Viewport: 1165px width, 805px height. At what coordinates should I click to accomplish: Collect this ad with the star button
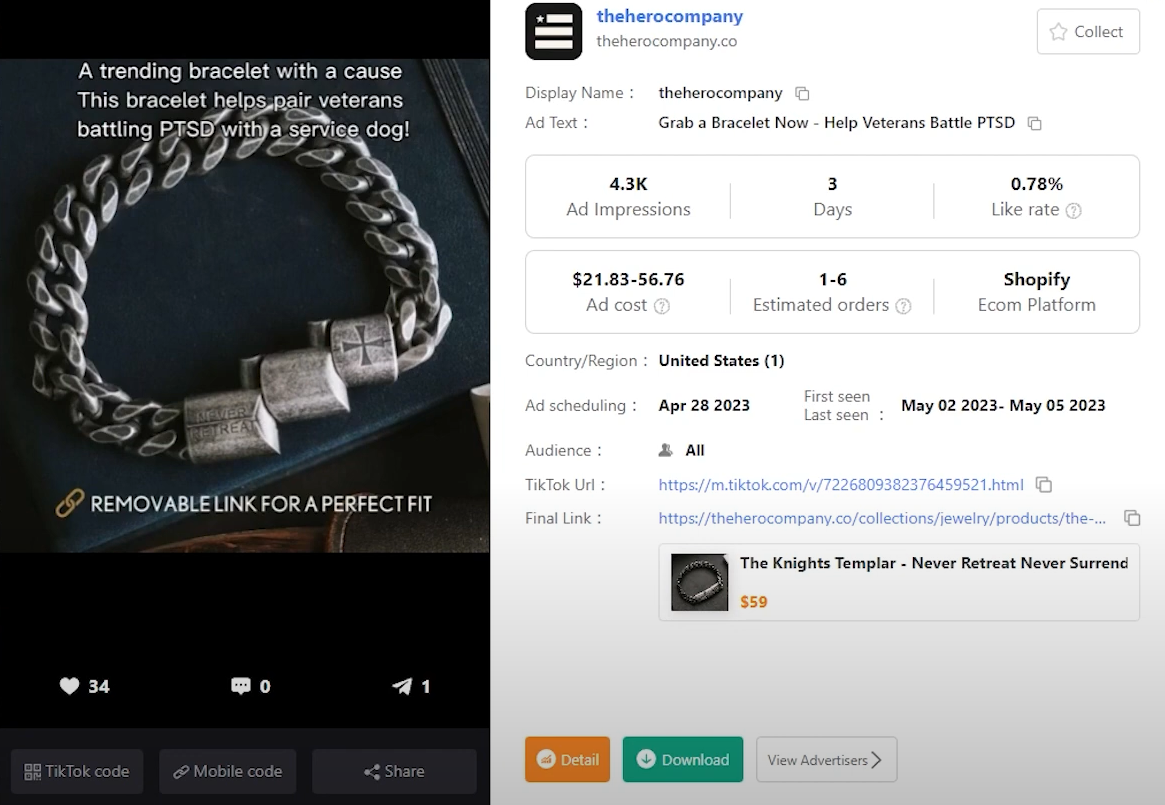point(1088,32)
